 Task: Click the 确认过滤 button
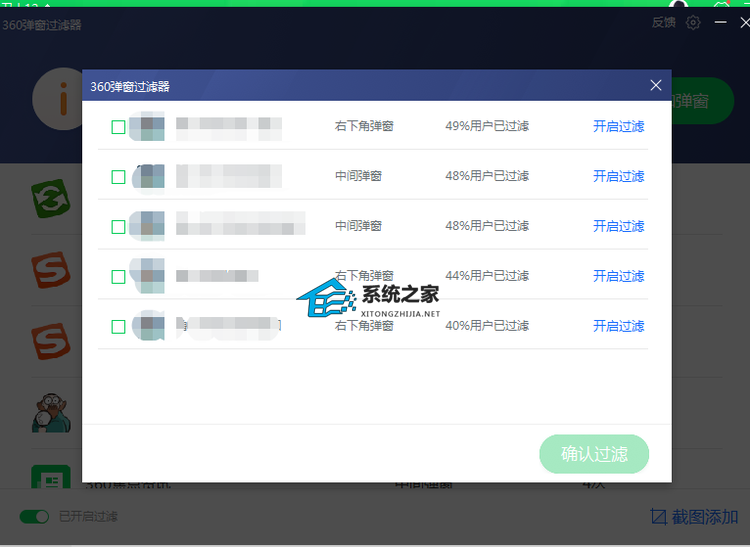(594, 454)
